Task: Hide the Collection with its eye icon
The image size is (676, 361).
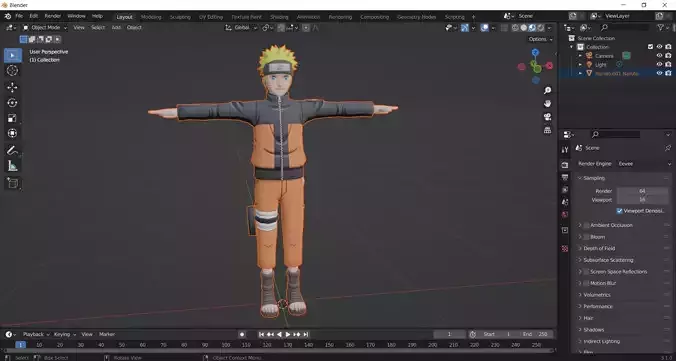Action: (659, 47)
